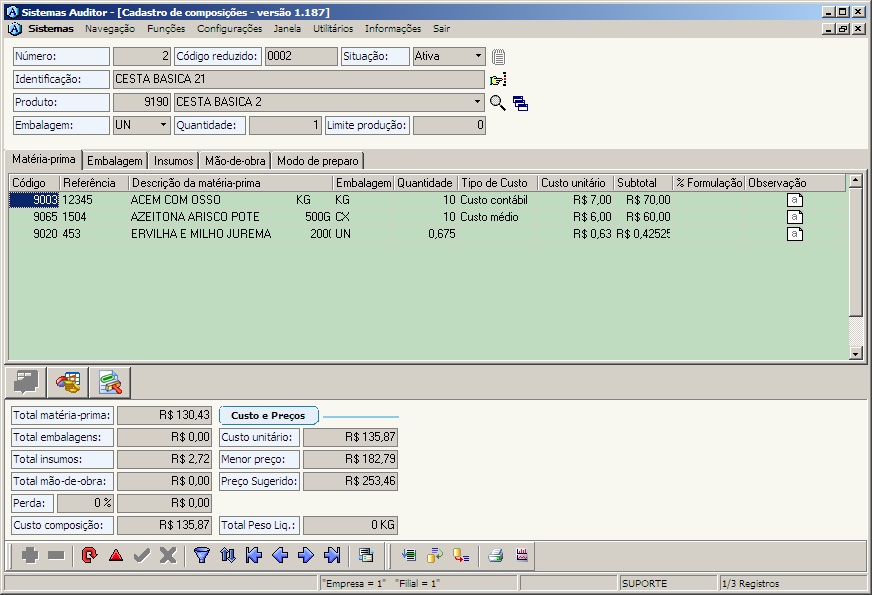The height and width of the screenshot is (595, 872).
Task: Click the notepad icon next to Situação
Action: pos(498,57)
